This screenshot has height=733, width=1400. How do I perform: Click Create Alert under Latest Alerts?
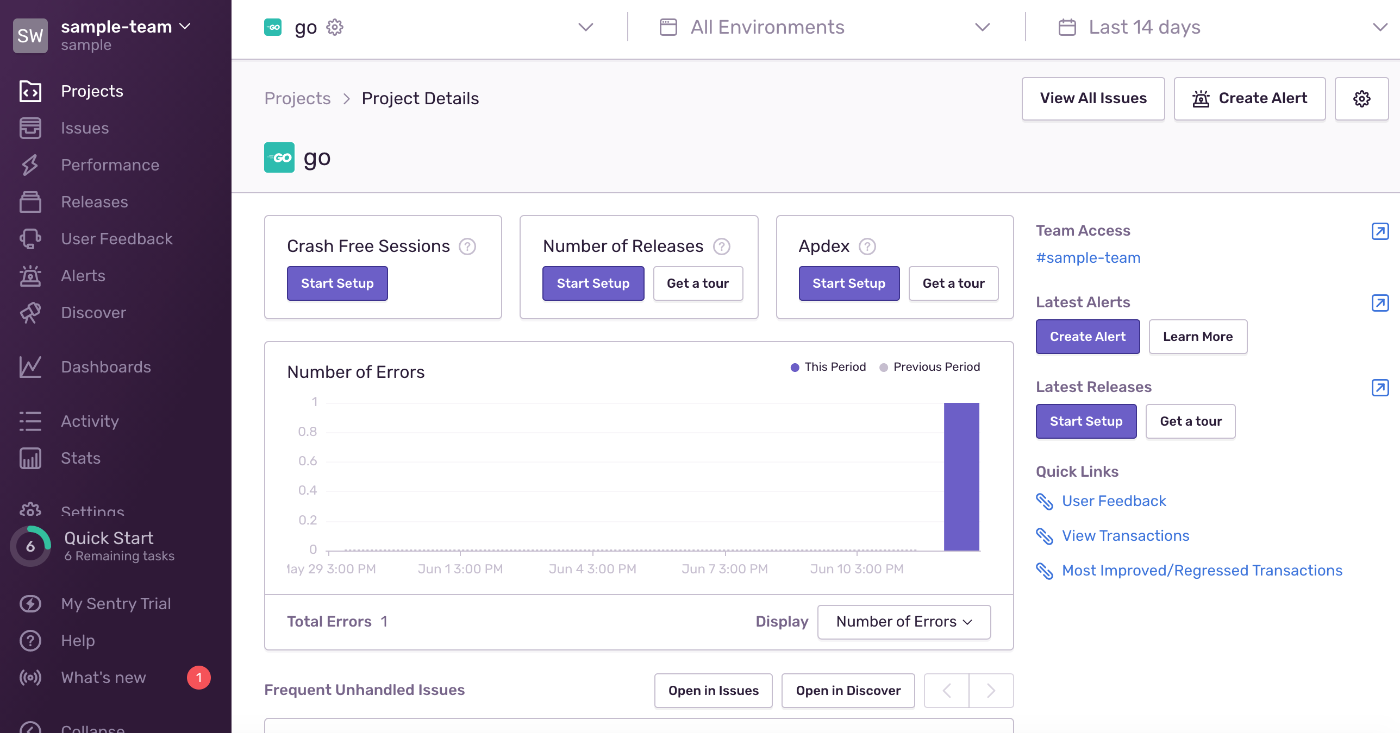1088,337
